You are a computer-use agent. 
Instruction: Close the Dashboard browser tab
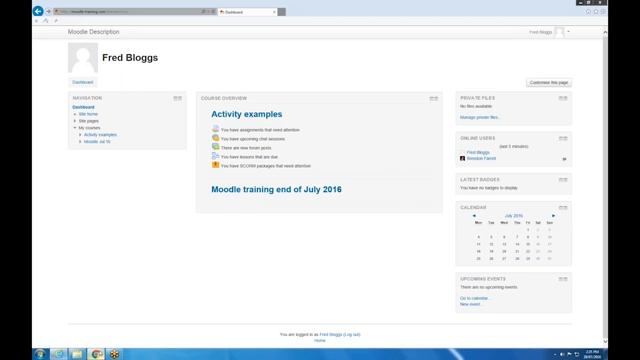tap(274, 12)
